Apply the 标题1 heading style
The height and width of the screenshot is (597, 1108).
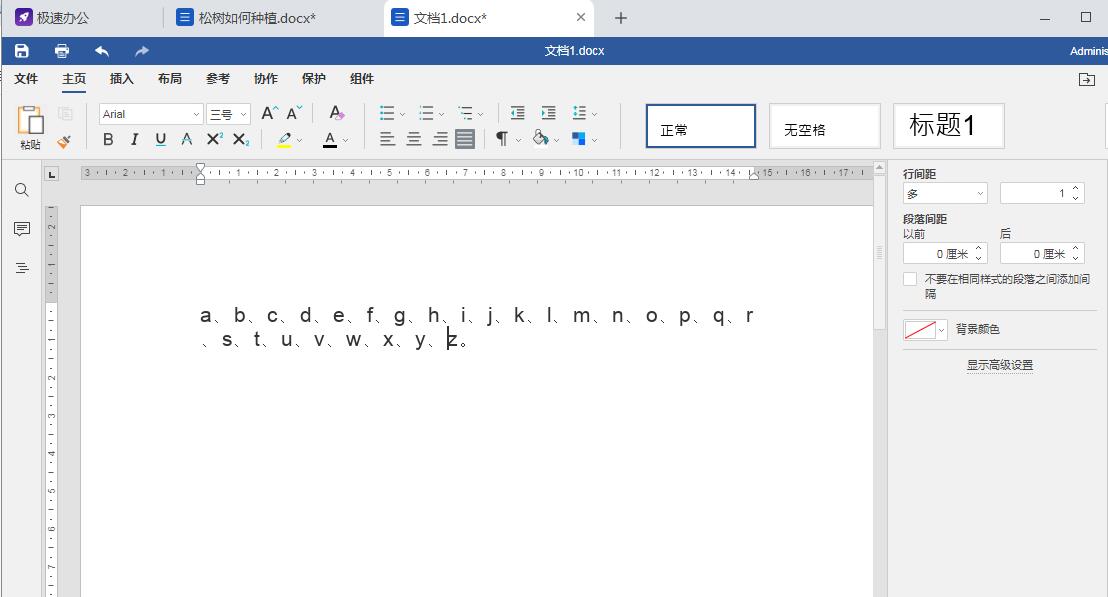tap(949, 126)
